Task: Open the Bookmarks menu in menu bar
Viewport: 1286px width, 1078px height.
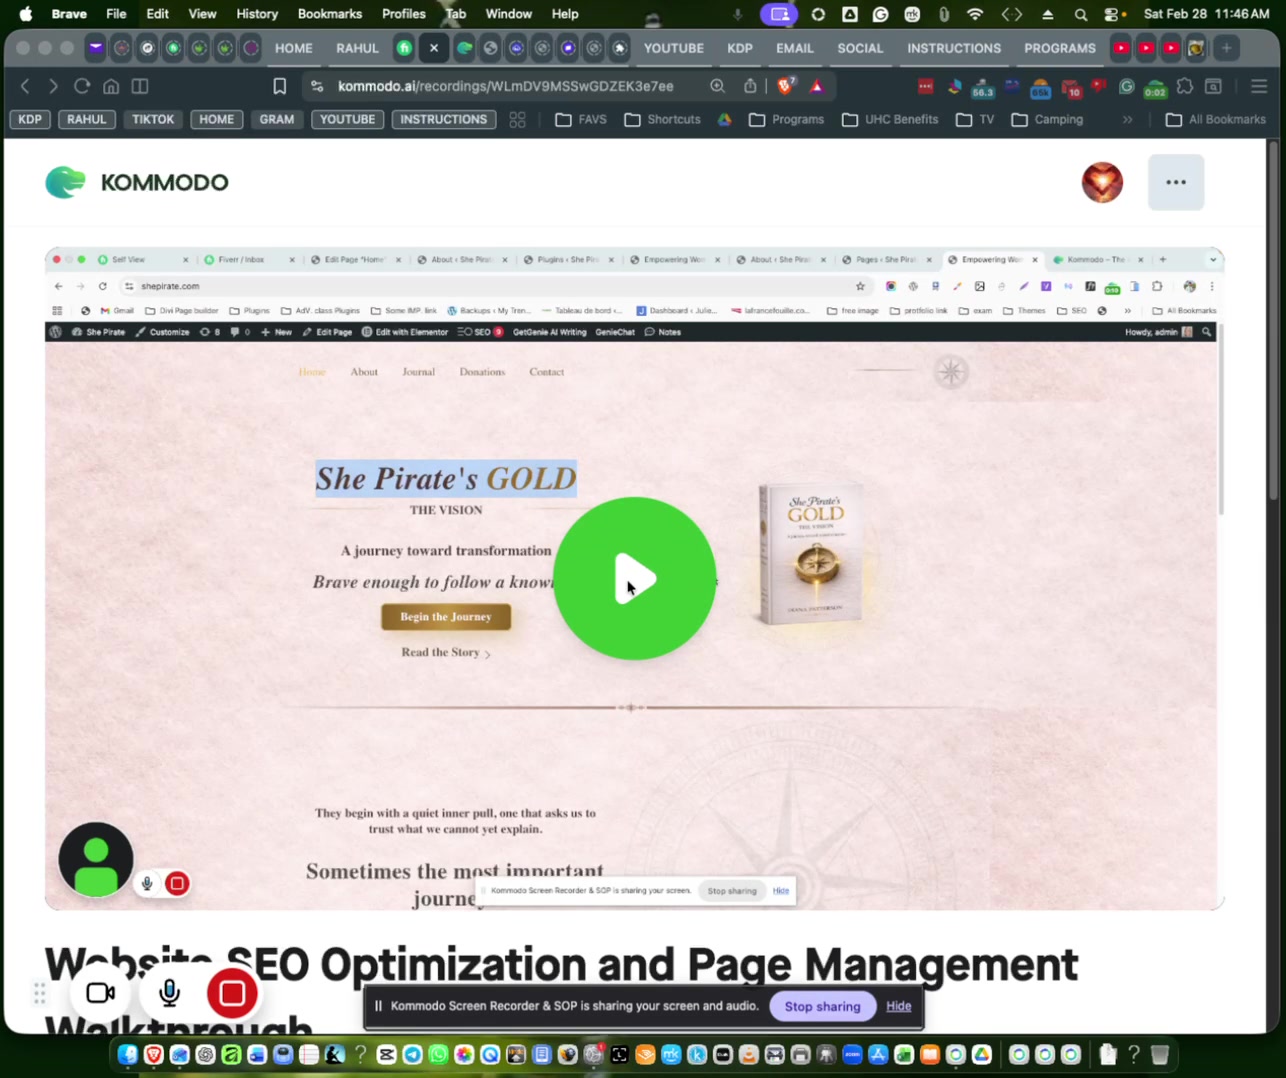Action: [x=329, y=14]
